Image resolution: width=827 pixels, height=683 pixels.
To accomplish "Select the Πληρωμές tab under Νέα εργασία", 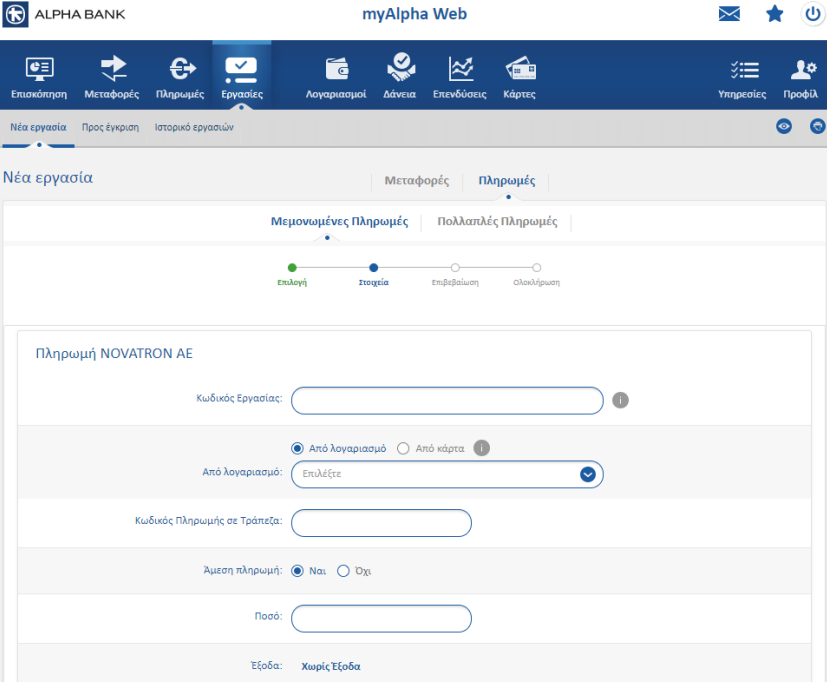I will [507, 180].
